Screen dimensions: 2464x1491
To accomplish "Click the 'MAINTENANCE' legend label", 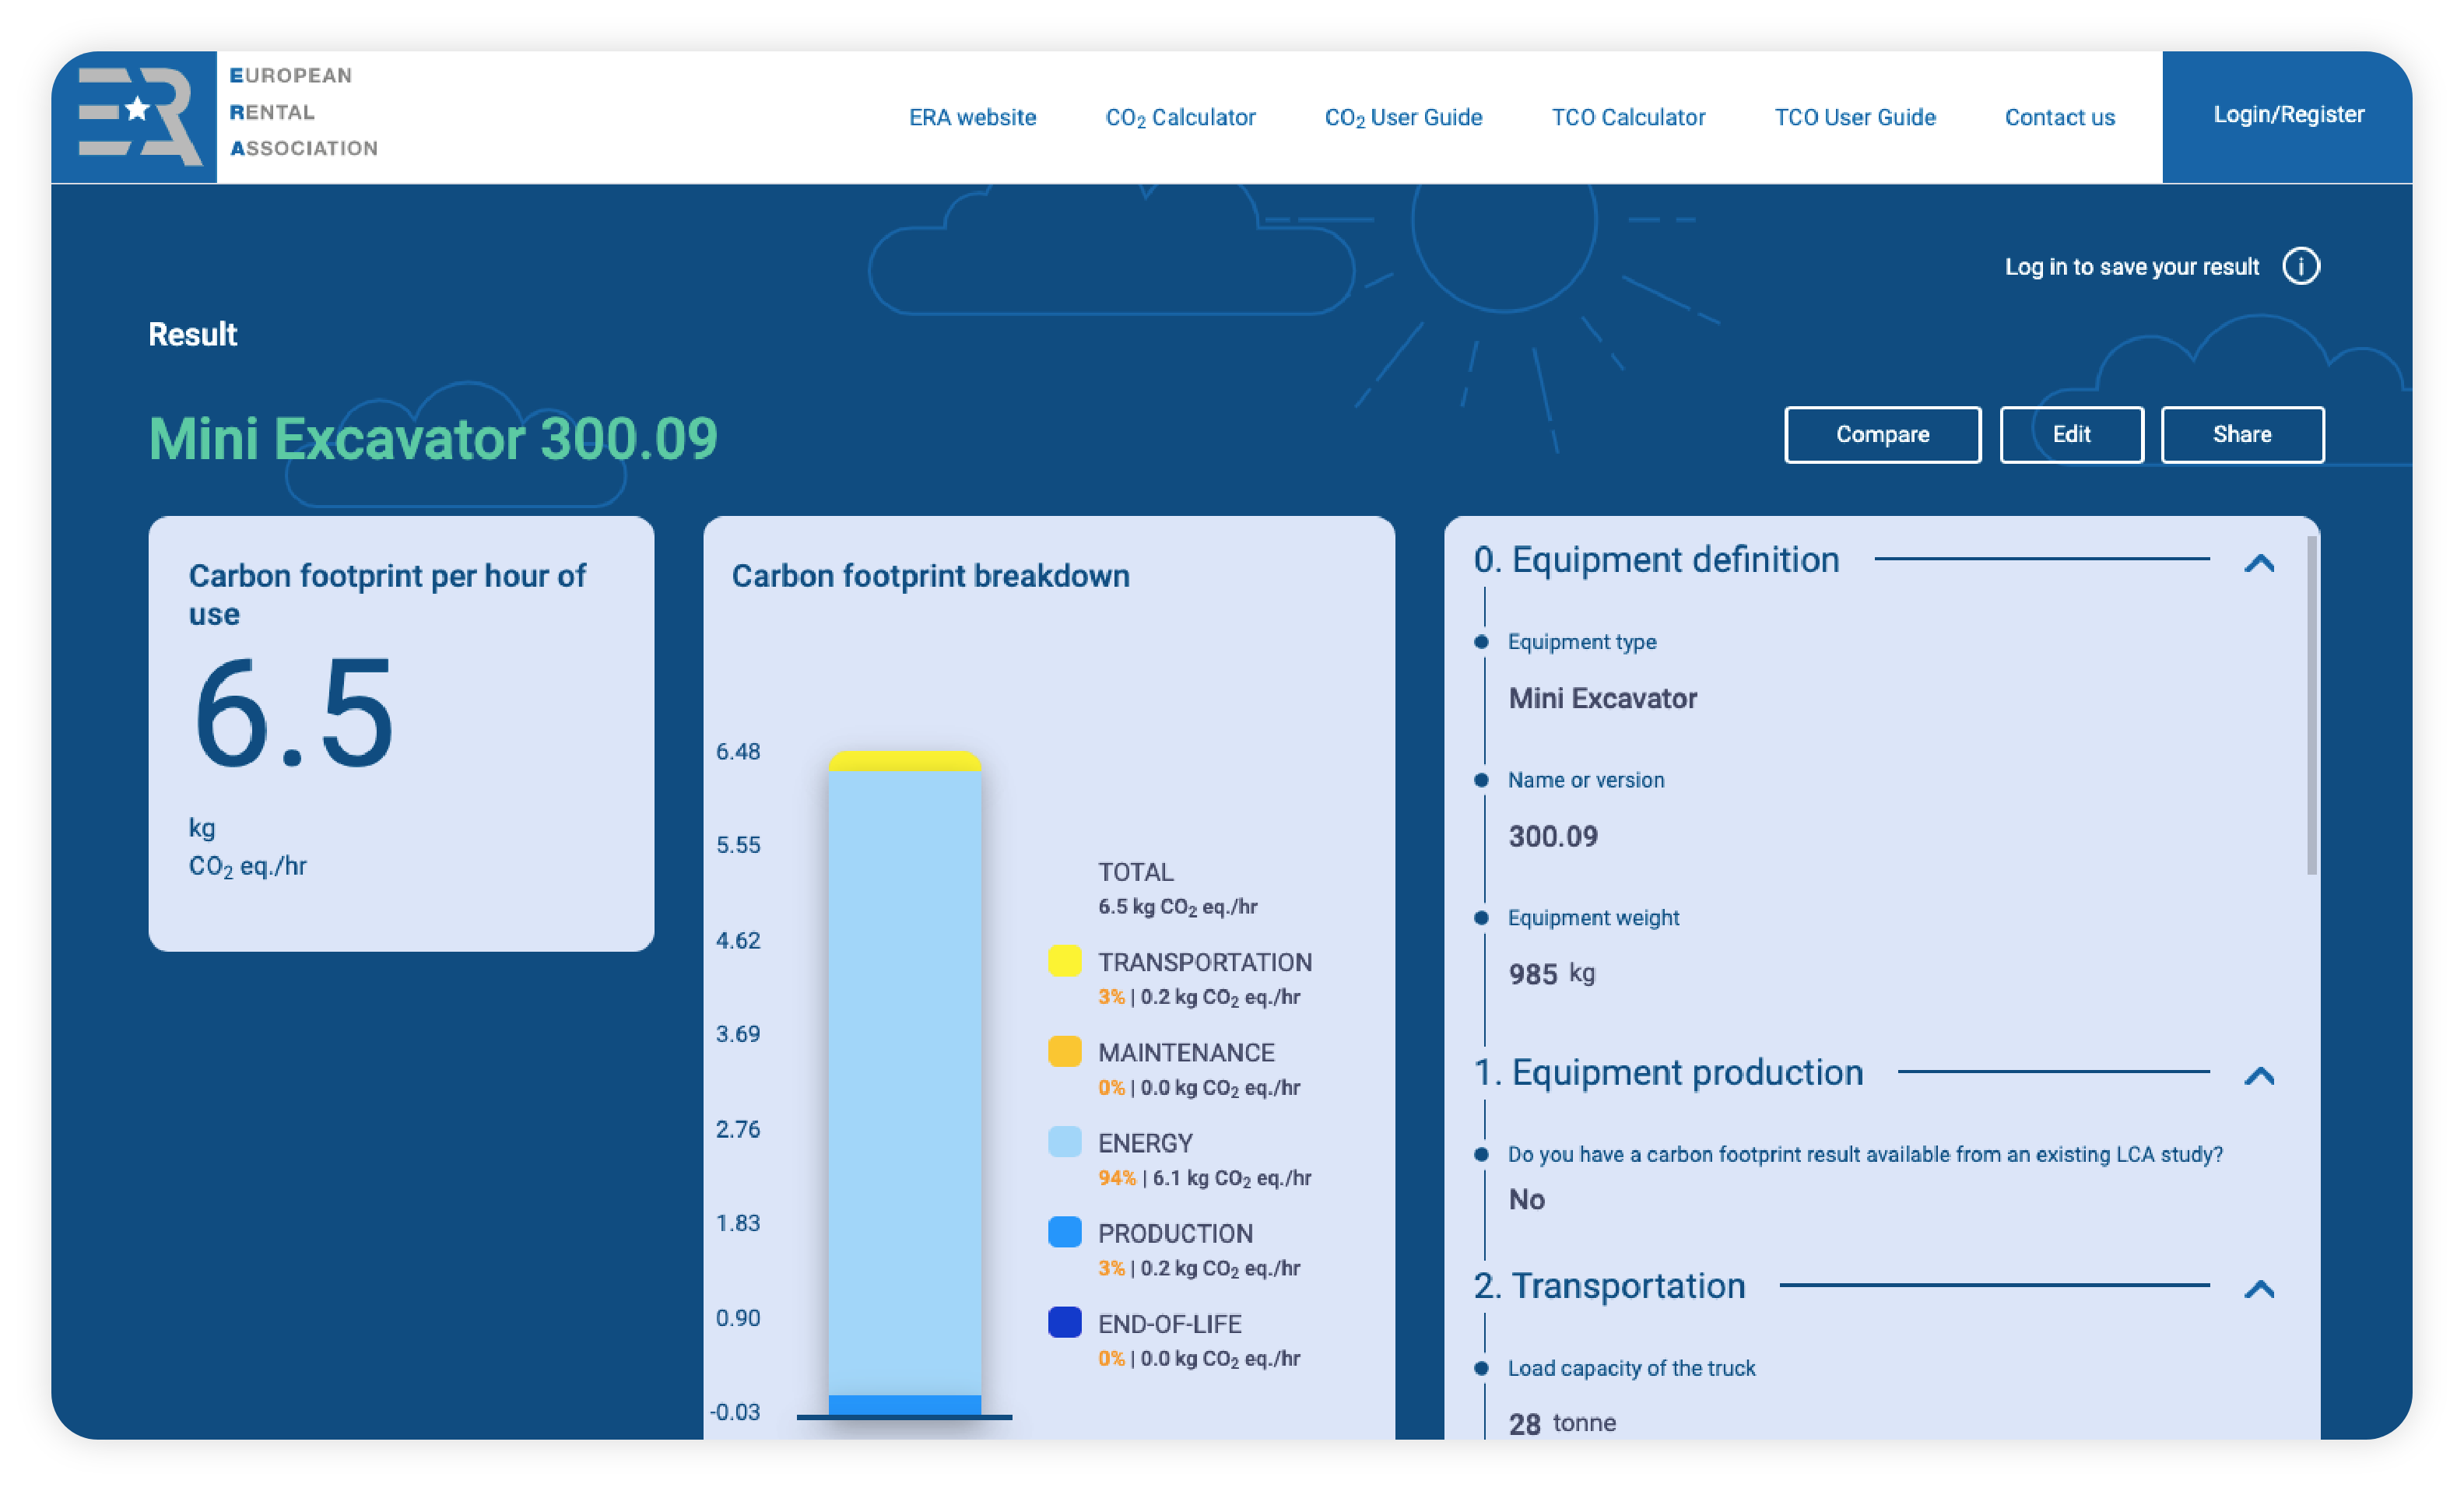I will pyautogui.click(x=1186, y=1052).
